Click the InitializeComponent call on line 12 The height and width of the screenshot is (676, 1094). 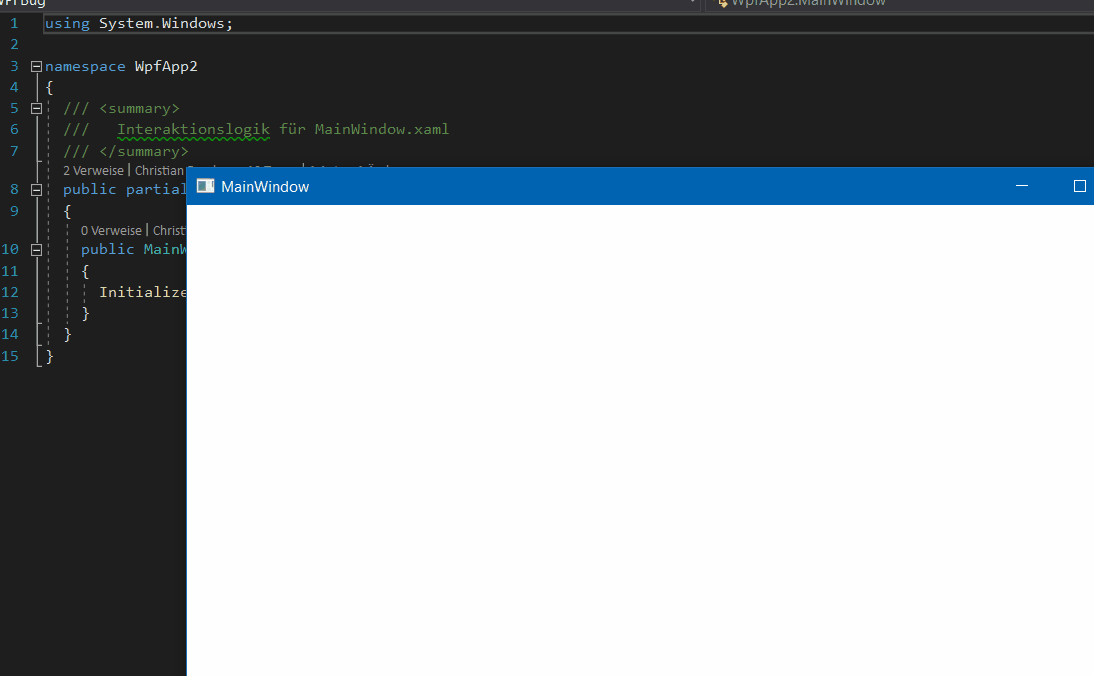coord(143,291)
